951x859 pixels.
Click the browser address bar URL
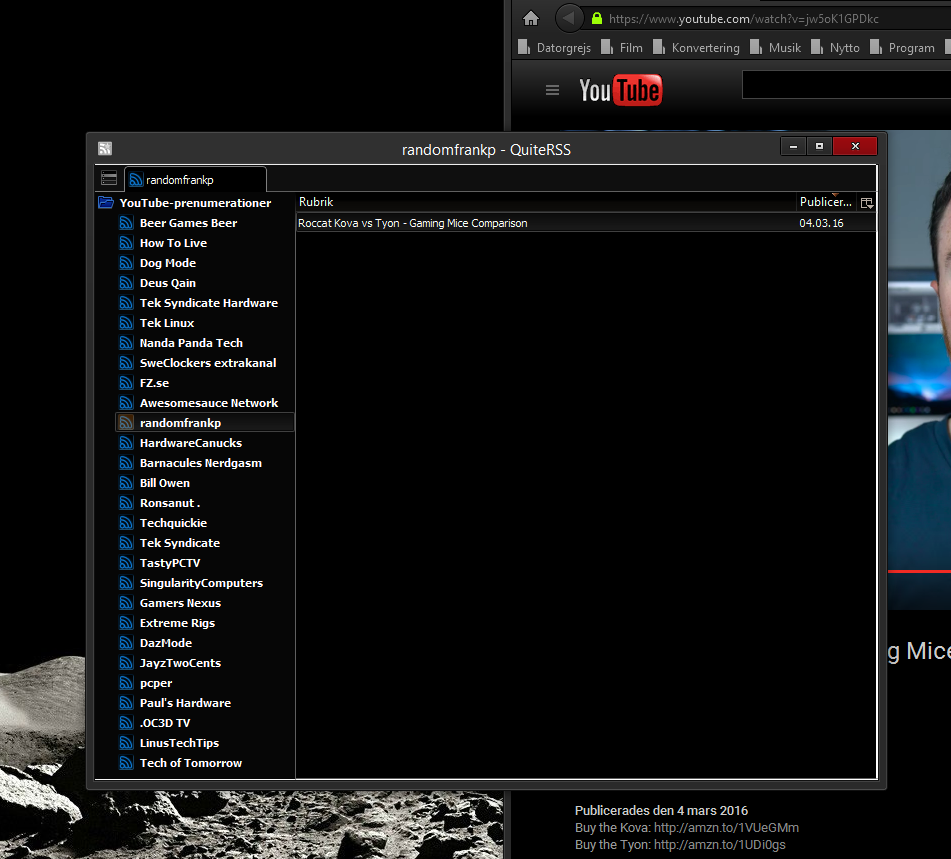coord(744,19)
